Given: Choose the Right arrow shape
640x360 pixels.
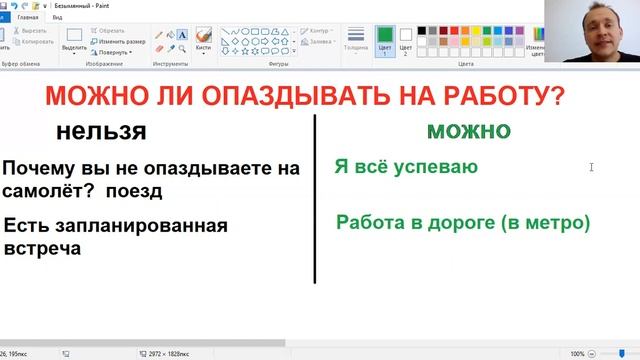Looking at the screenshot, I should pos(265,42).
